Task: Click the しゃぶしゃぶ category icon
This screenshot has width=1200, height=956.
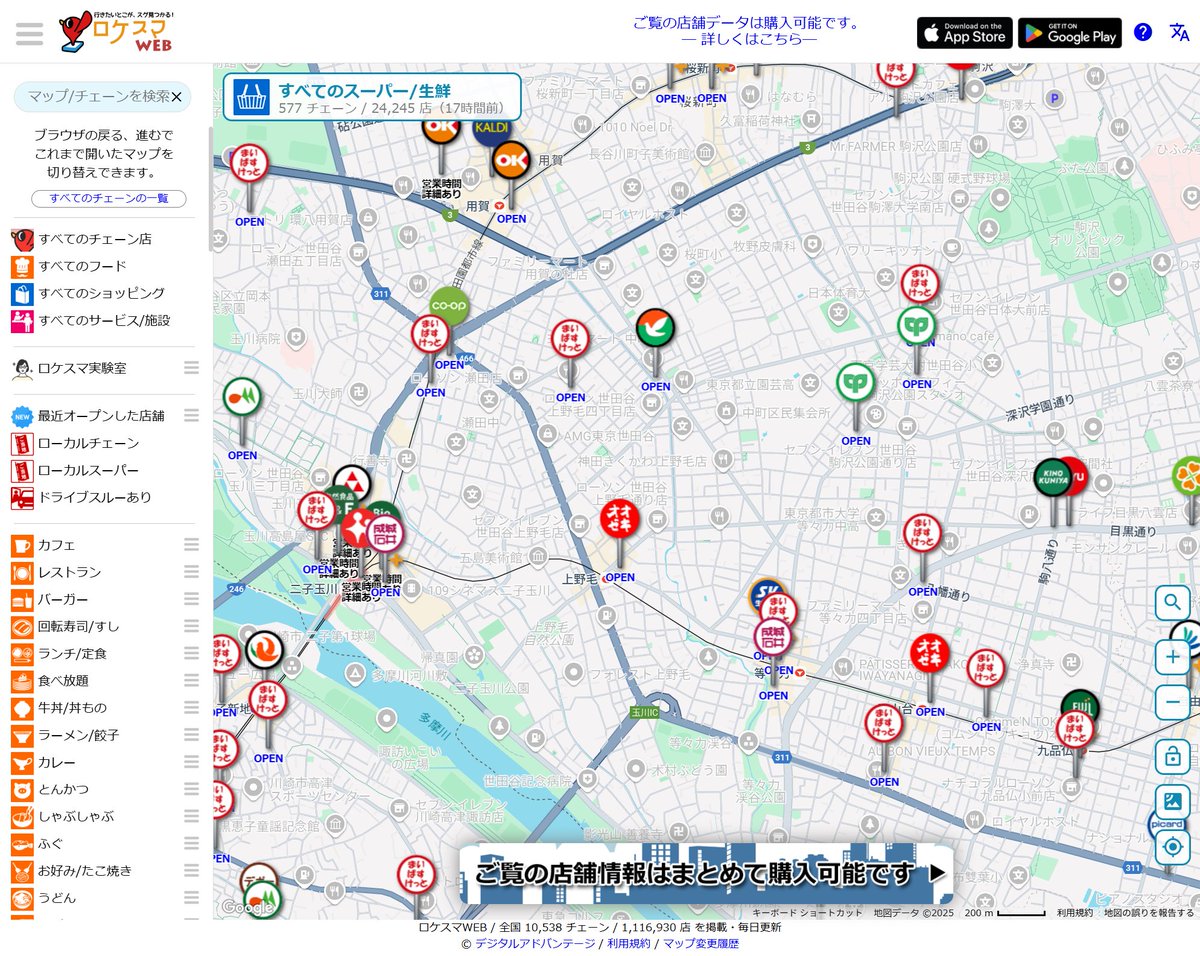Action: 22,816
